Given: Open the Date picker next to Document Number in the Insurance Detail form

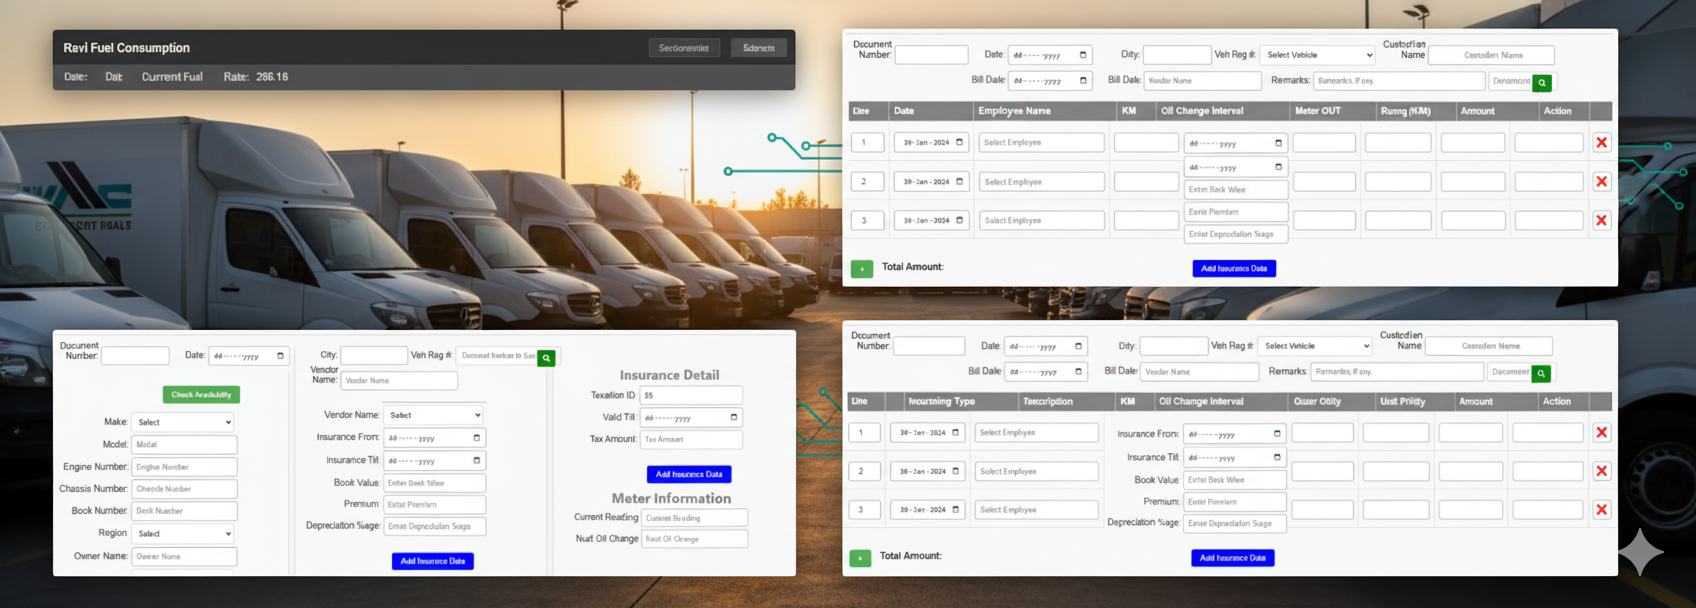Looking at the screenshot, I should 249,356.
